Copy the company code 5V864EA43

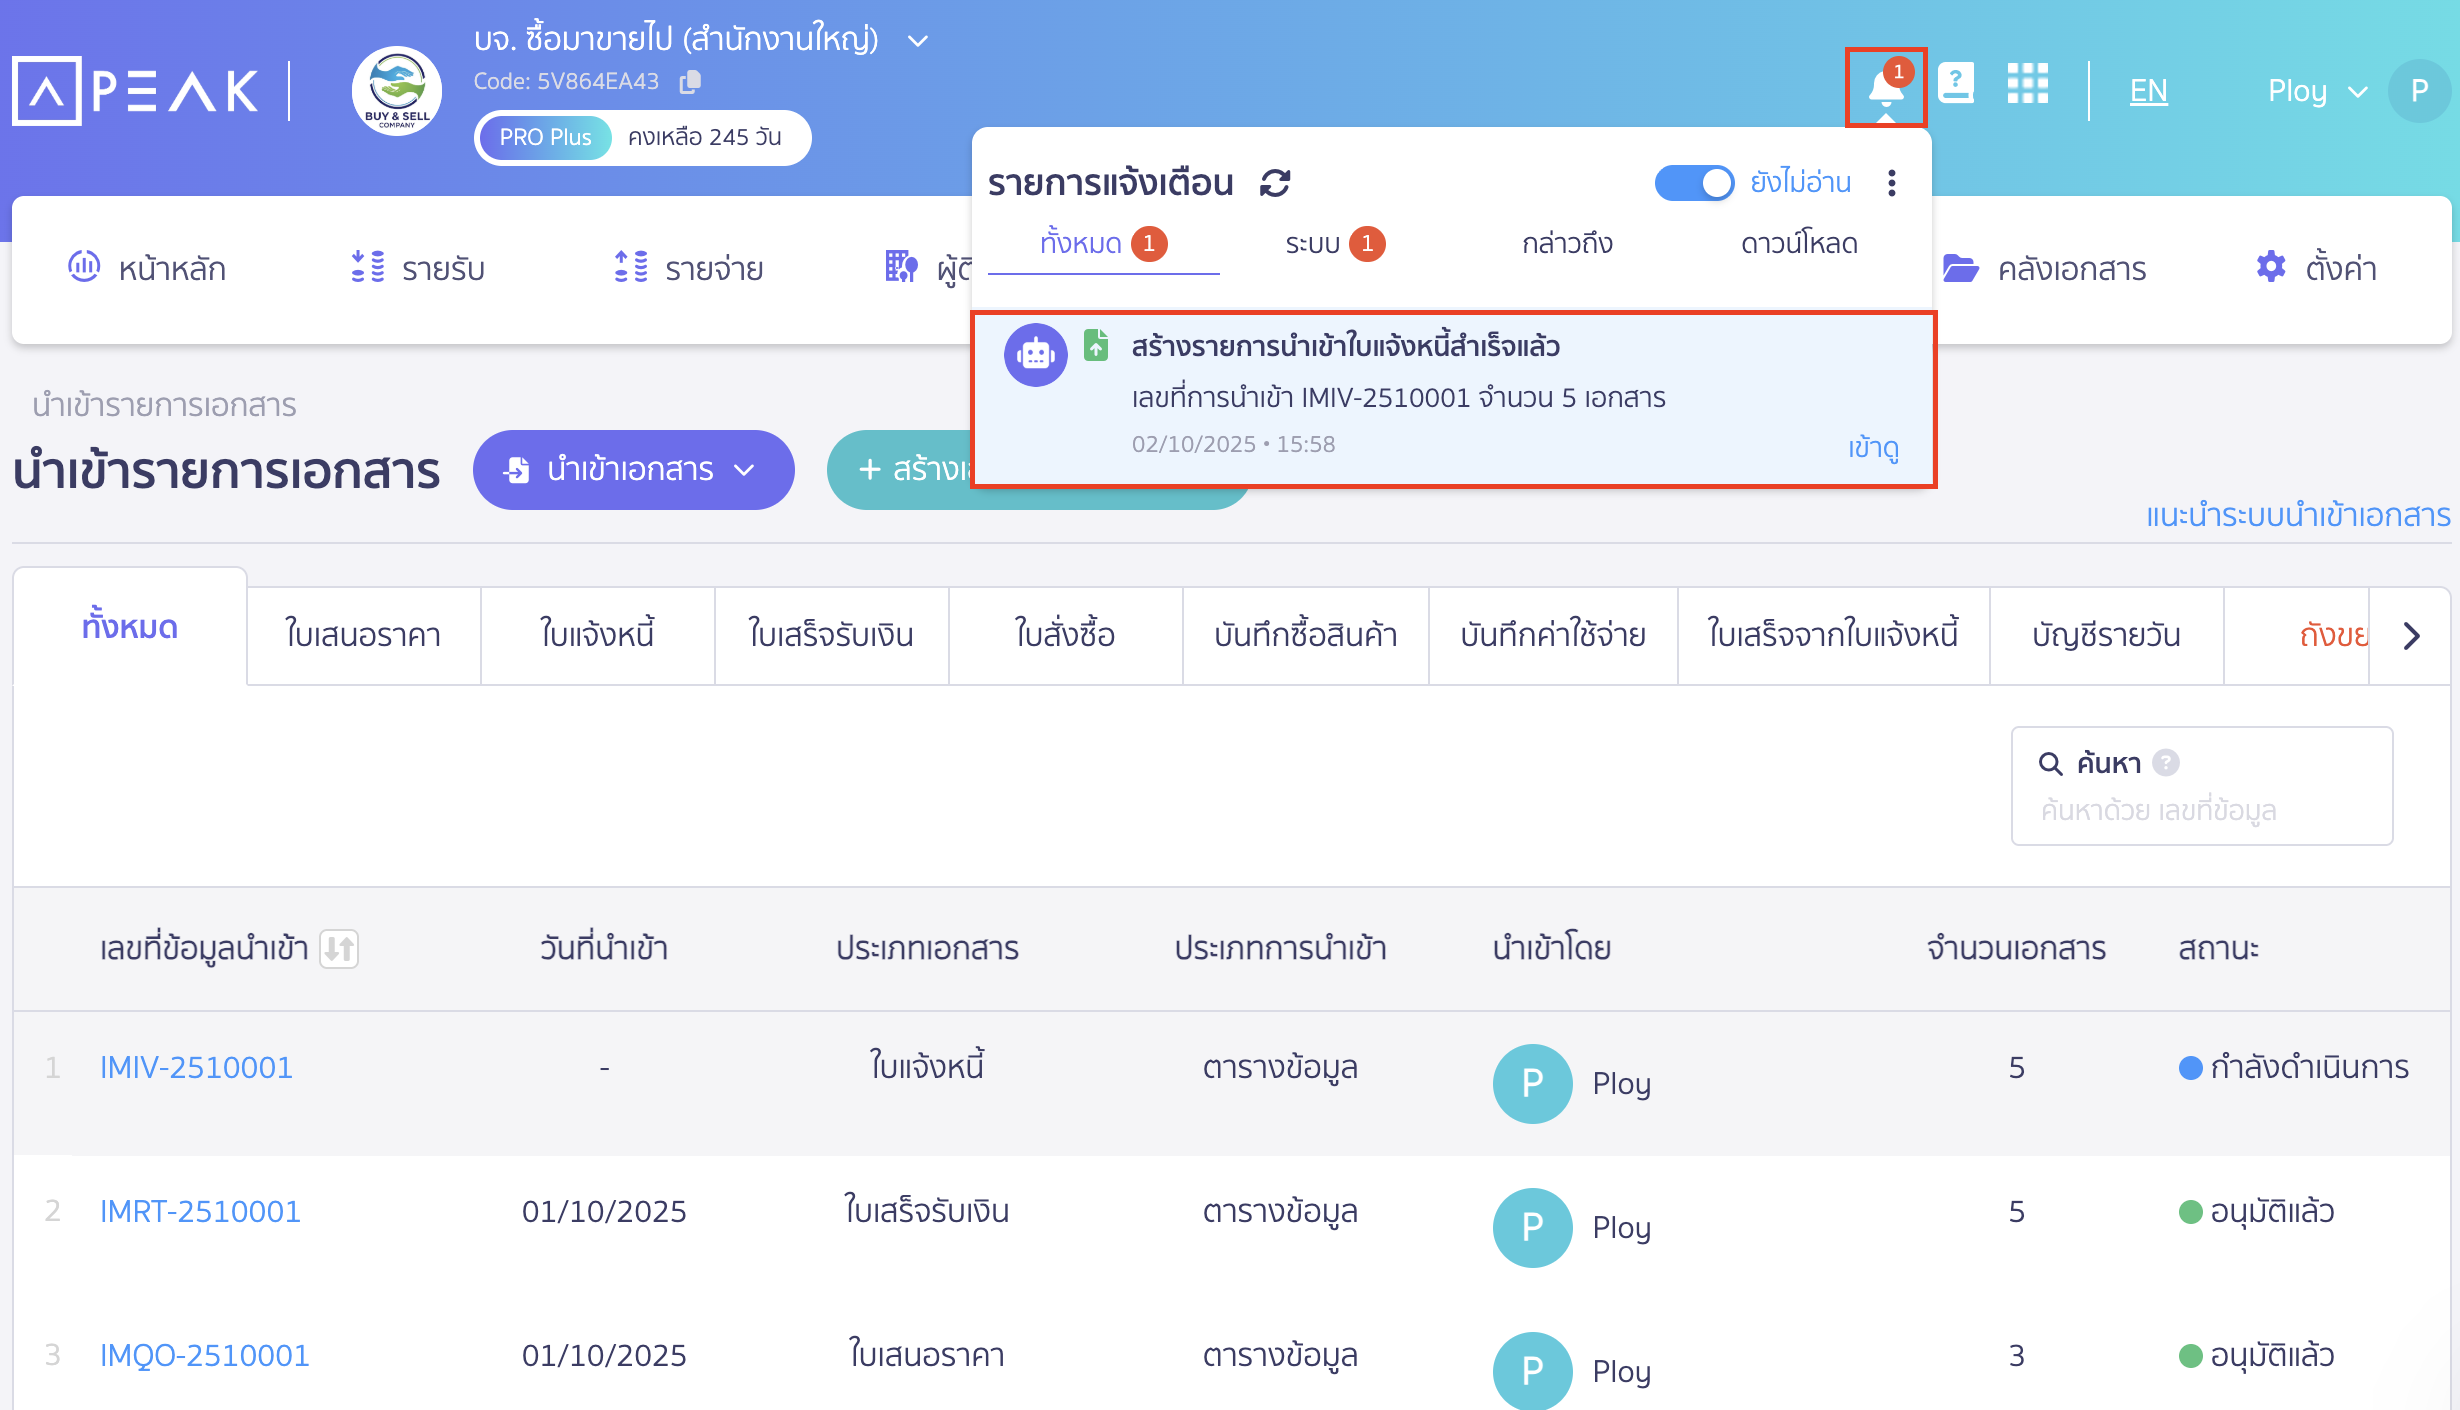(x=688, y=82)
